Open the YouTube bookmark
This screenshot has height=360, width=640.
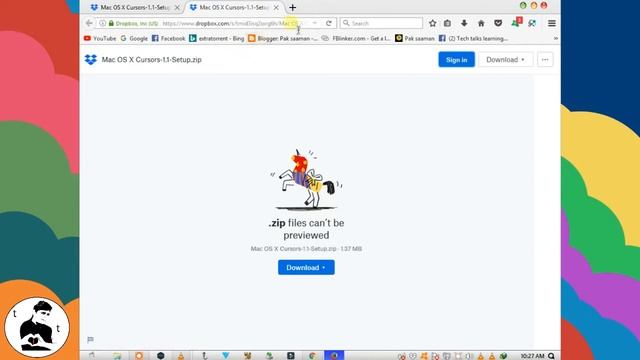click(100, 38)
